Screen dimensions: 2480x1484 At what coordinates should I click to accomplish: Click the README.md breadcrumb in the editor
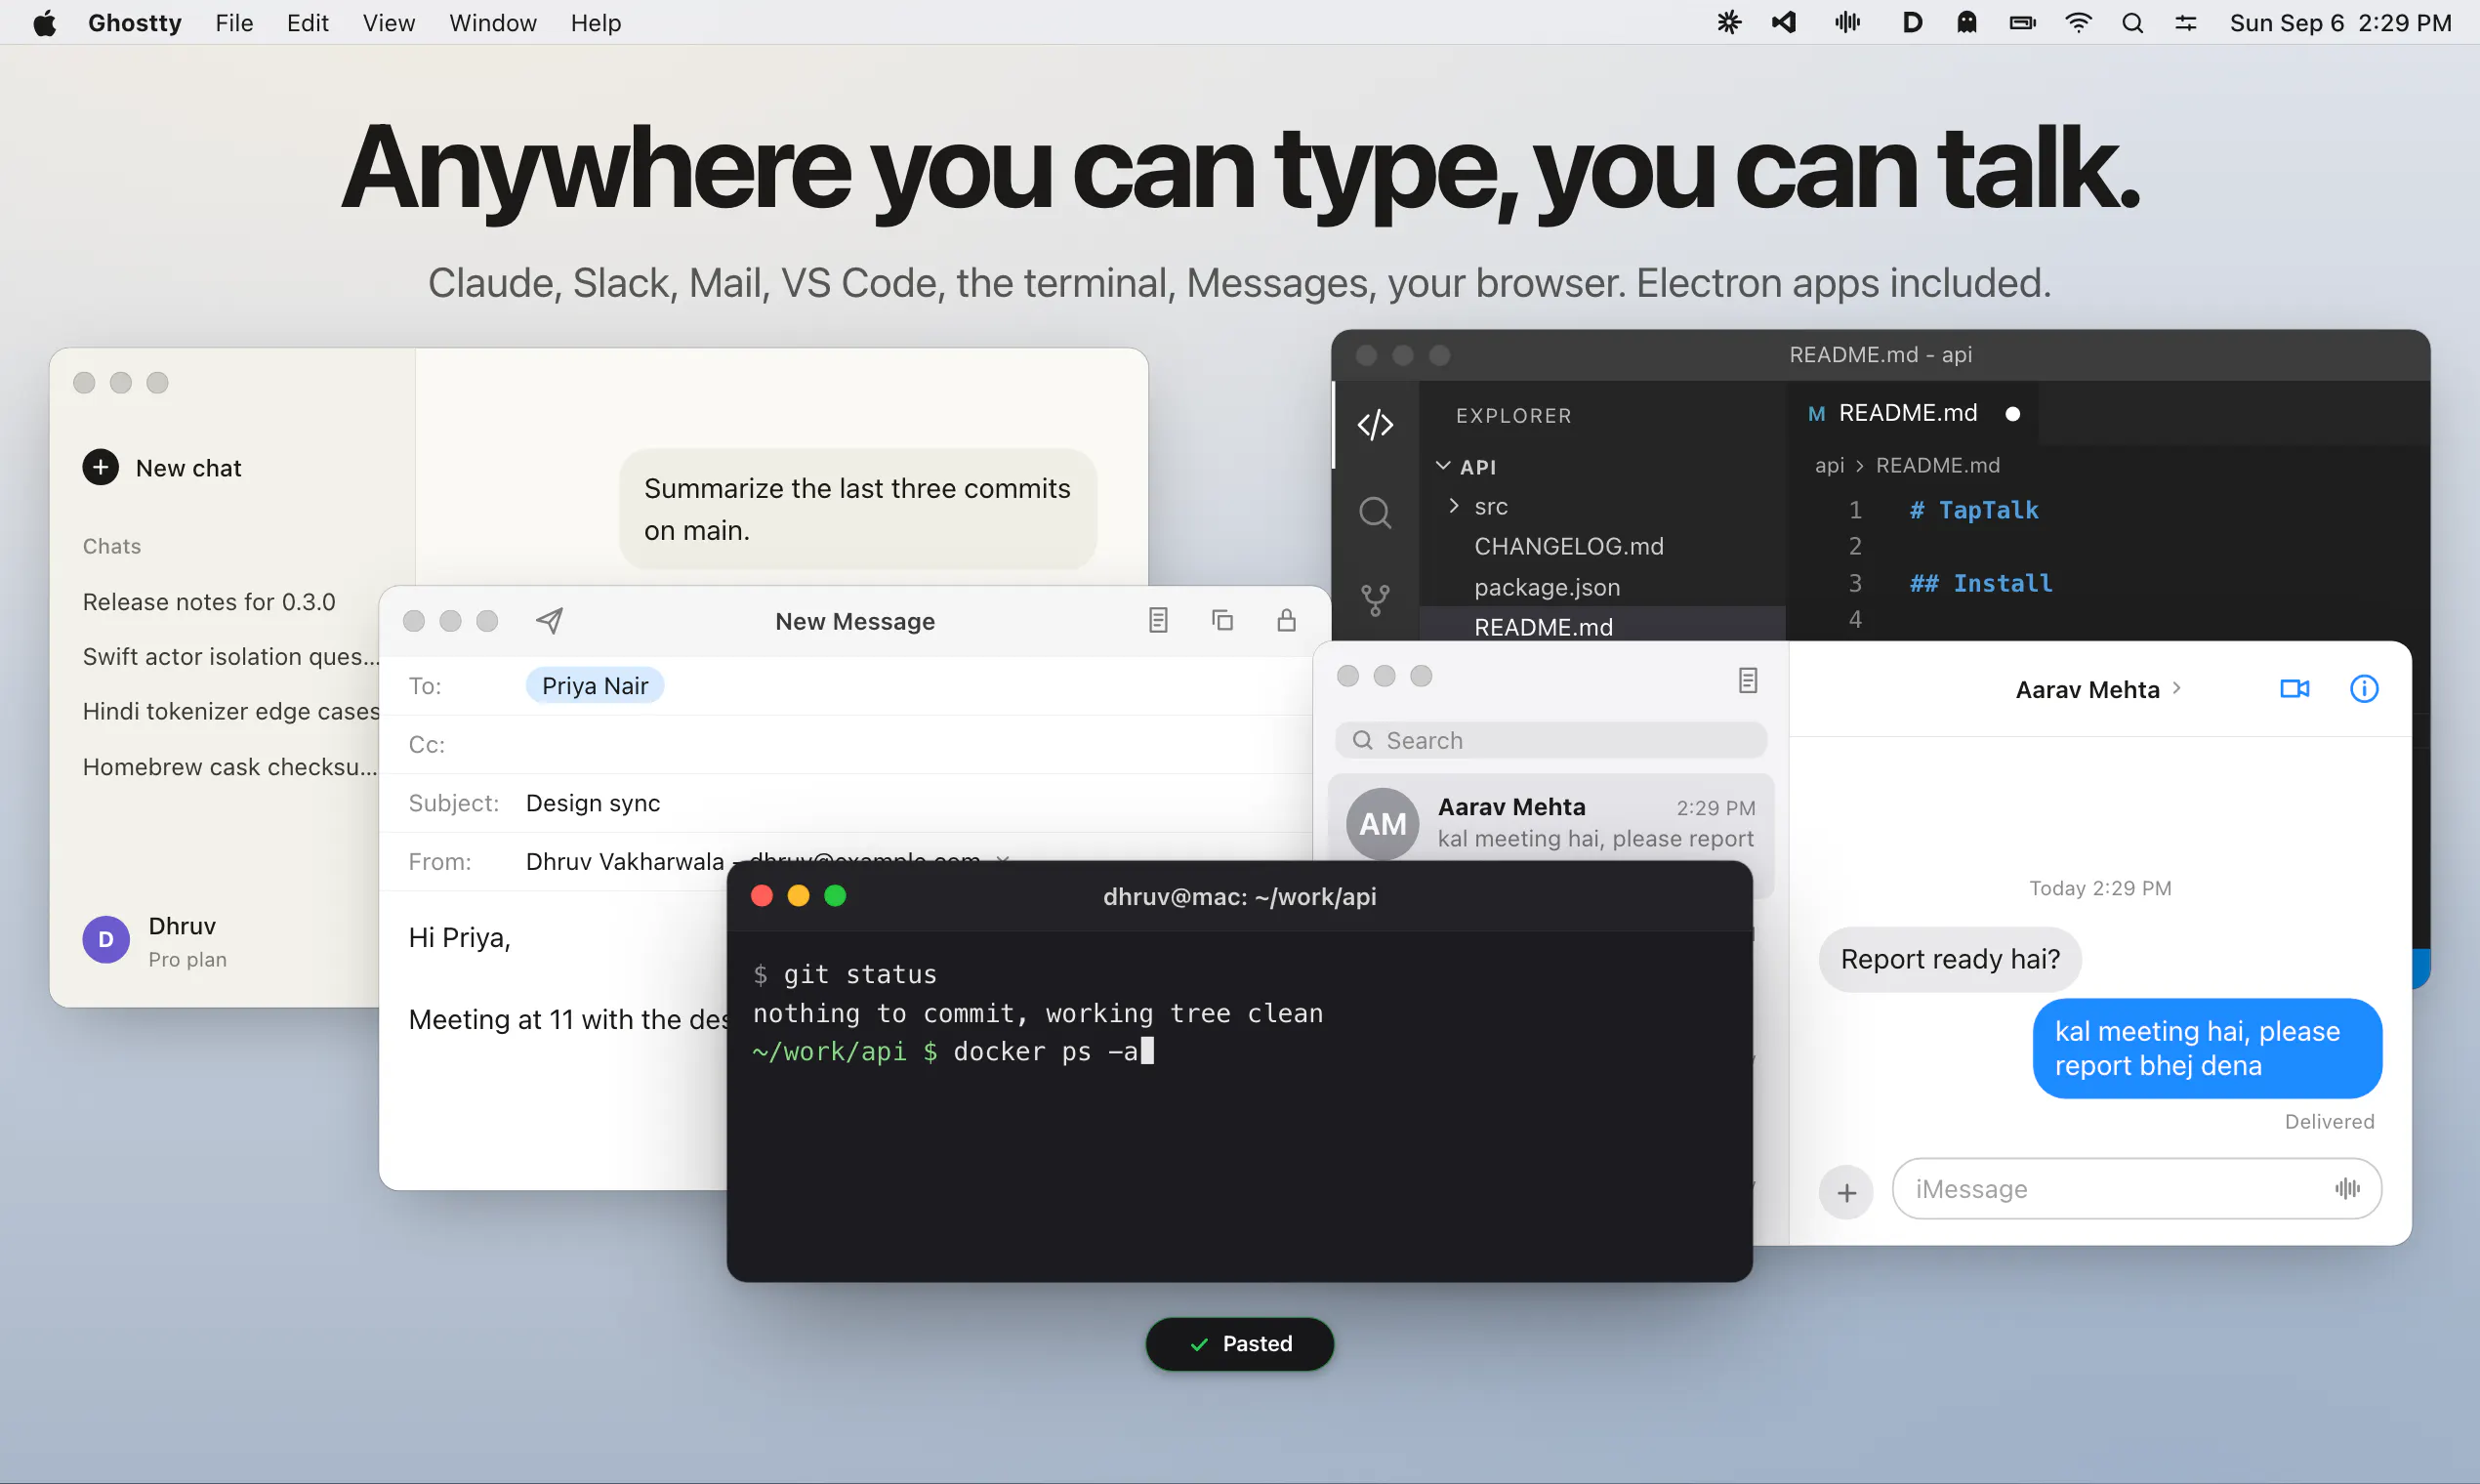click(1937, 465)
